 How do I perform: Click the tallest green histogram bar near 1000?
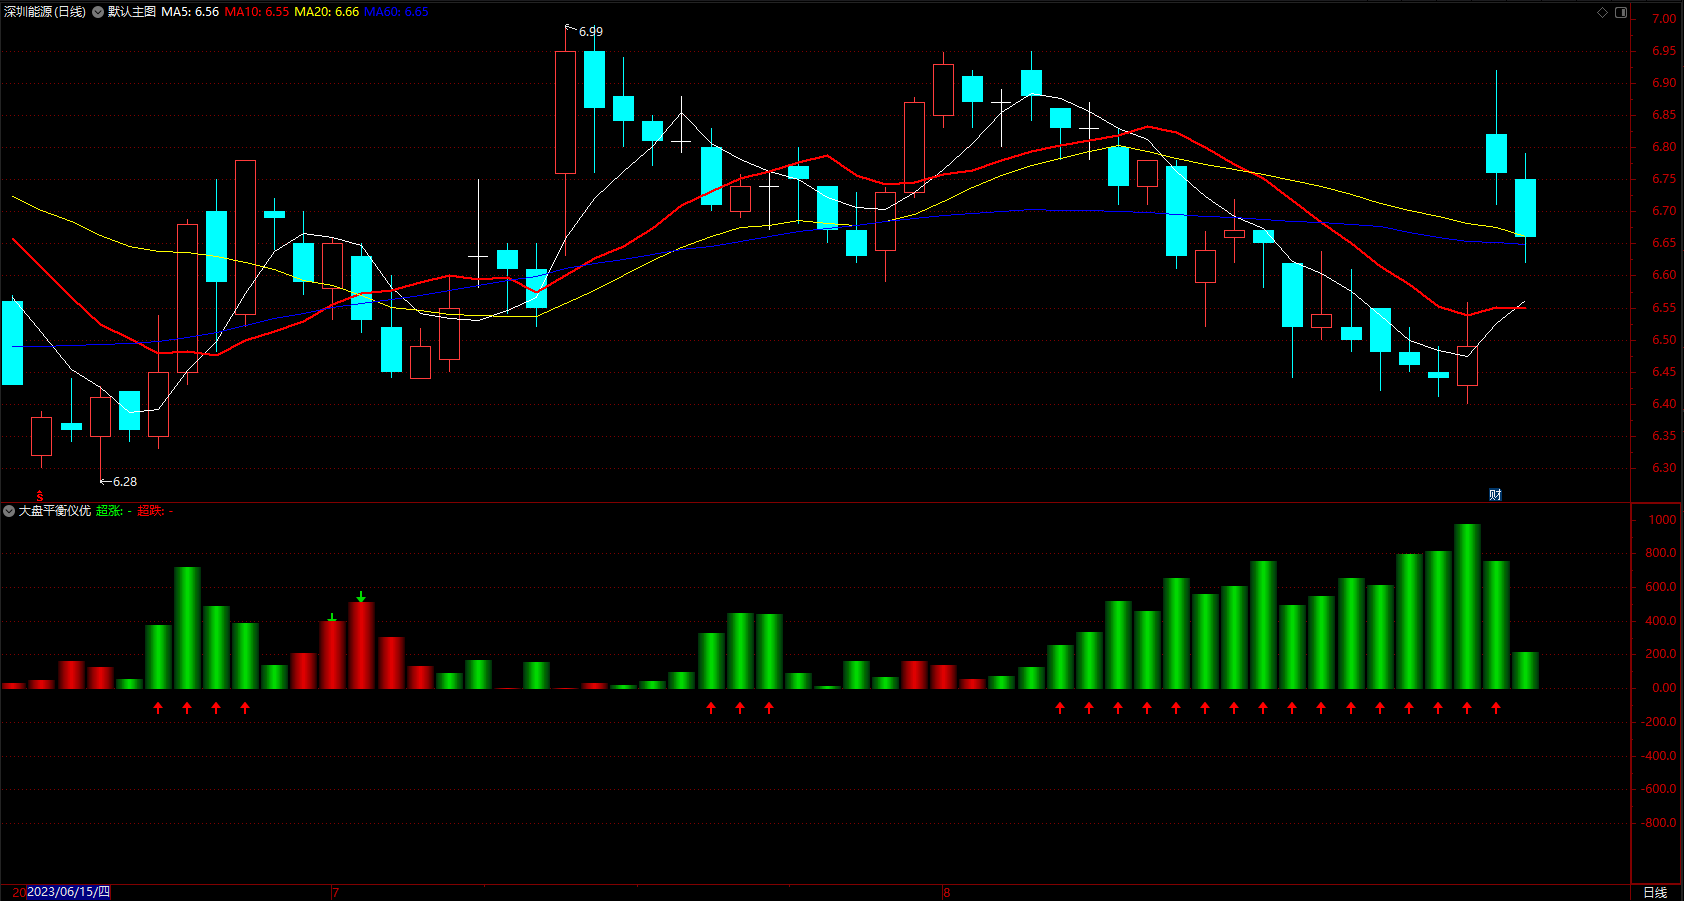(1467, 606)
